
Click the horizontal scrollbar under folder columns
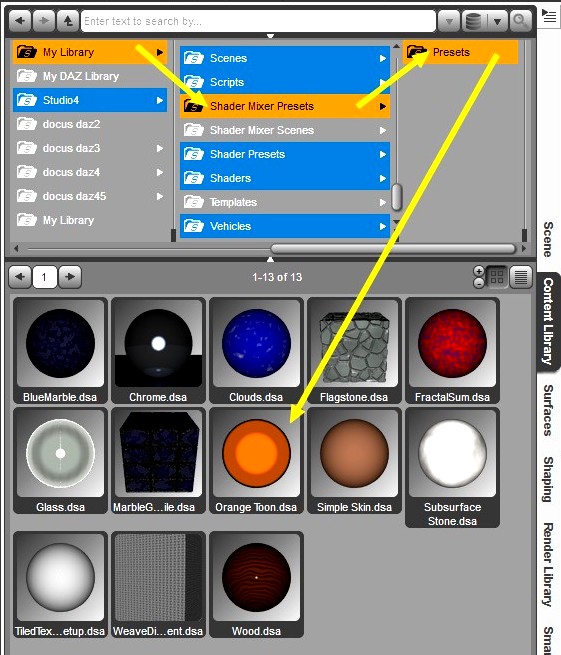pyautogui.click(x=393, y=249)
